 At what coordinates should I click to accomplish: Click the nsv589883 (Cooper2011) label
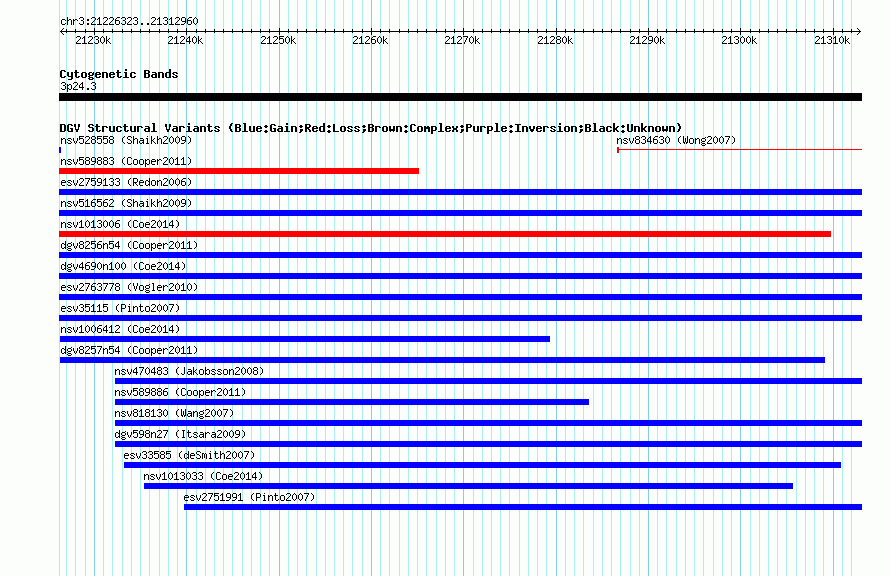pyautogui.click(x=126, y=161)
